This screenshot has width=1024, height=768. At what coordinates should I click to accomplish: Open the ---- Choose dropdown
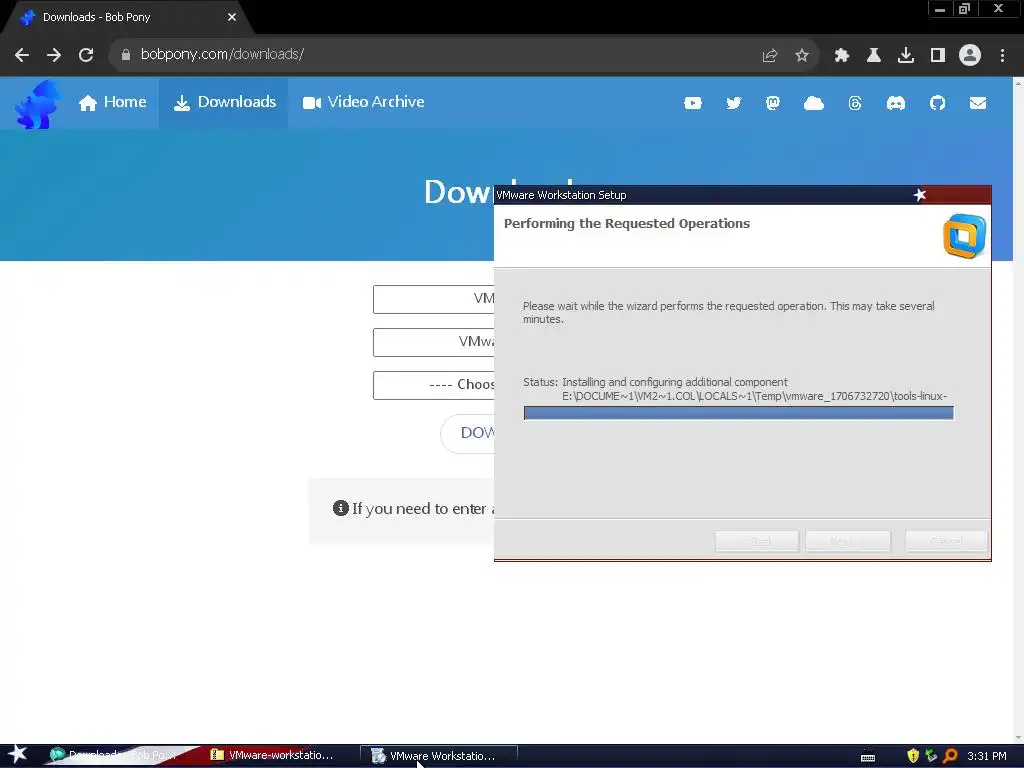tap(434, 385)
